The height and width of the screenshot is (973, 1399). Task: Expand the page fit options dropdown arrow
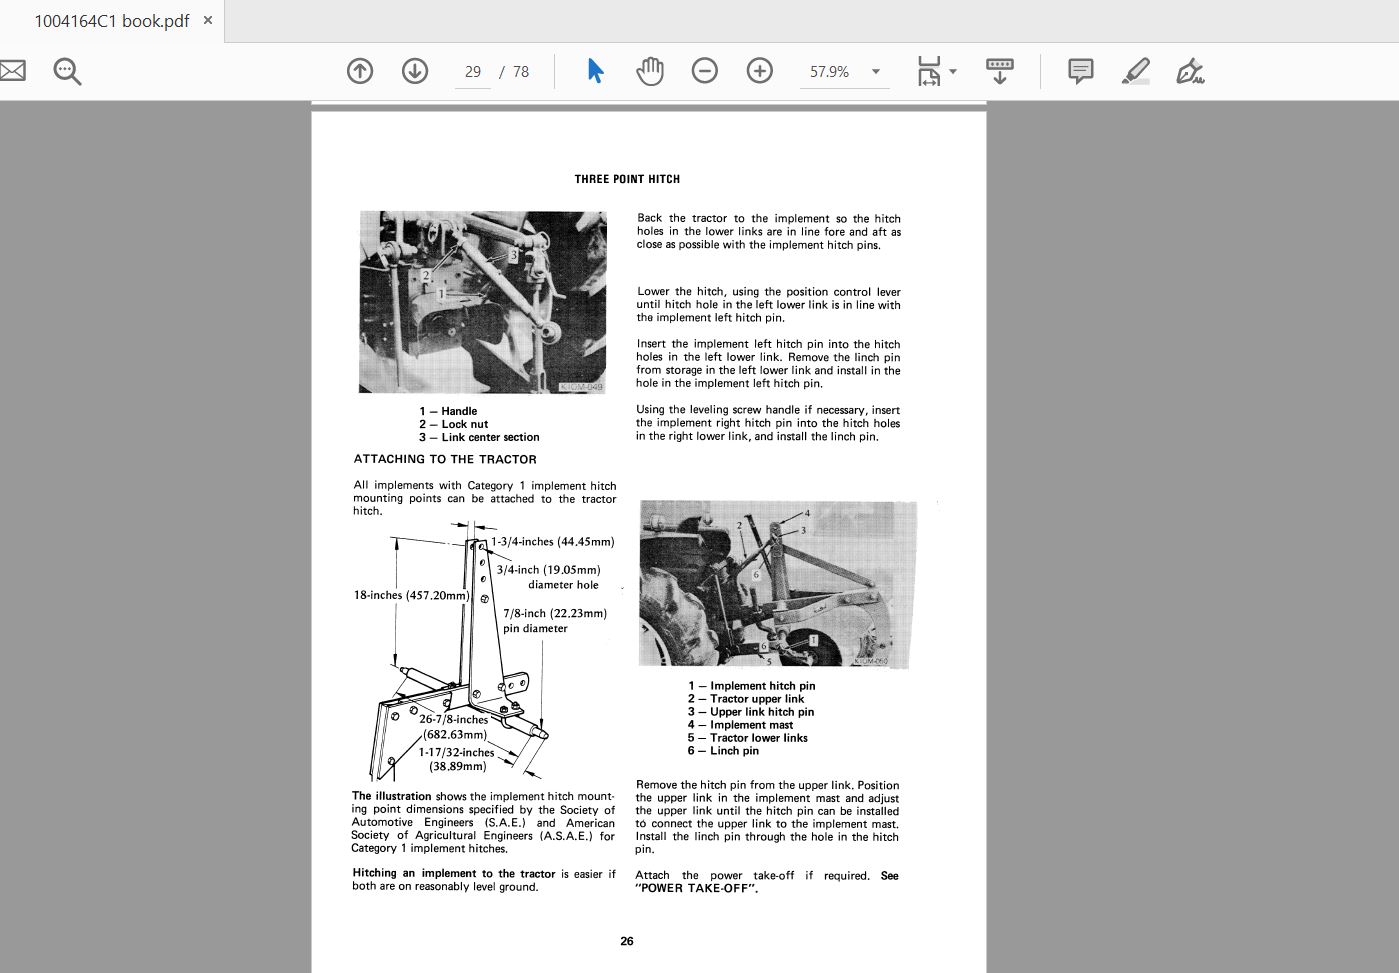[953, 71]
